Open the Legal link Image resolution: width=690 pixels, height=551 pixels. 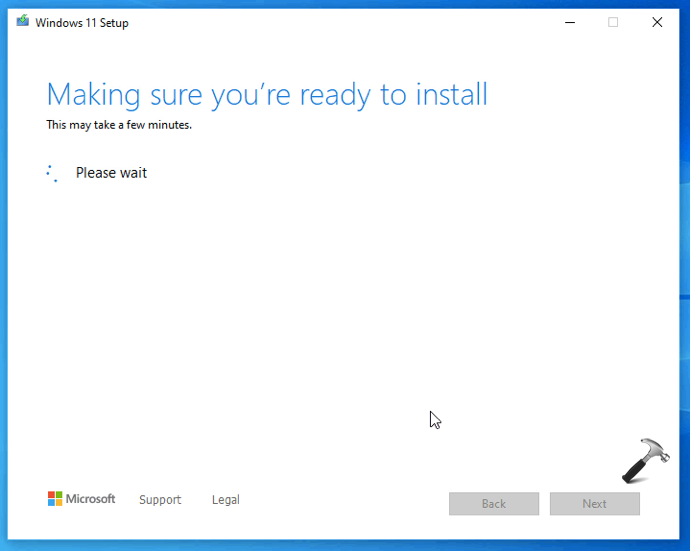(x=225, y=500)
